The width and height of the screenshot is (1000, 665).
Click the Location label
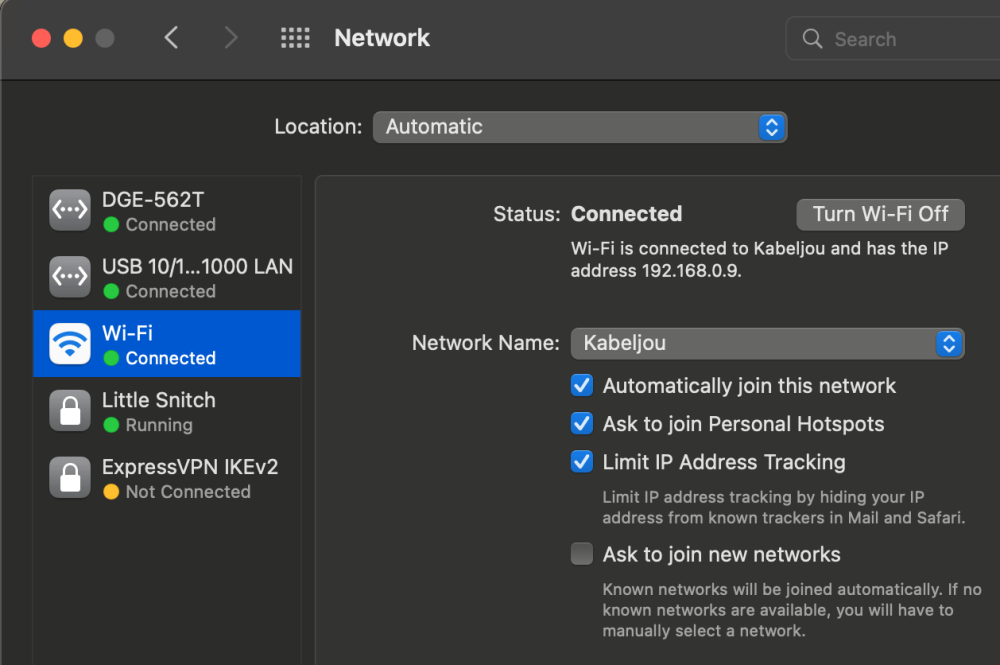click(318, 126)
